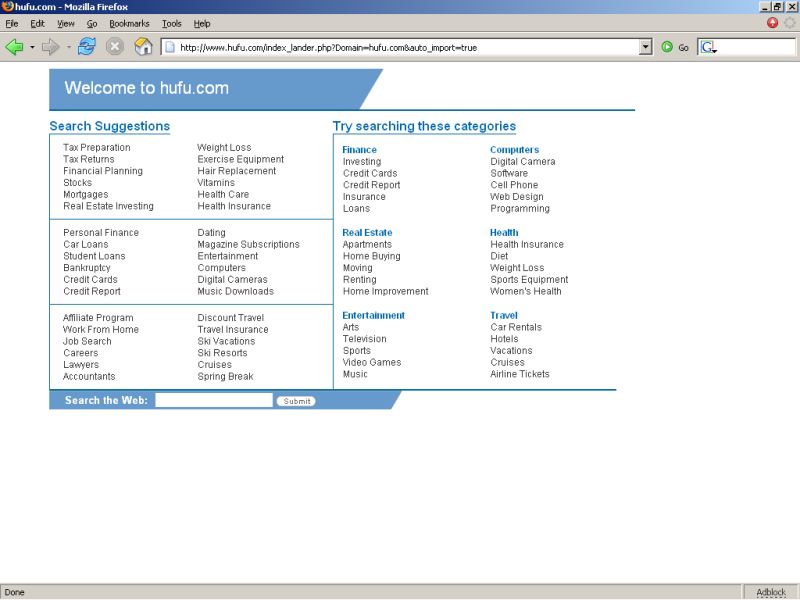
Task: Open the Tax Preparation link
Action: pyautogui.click(x=96, y=148)
